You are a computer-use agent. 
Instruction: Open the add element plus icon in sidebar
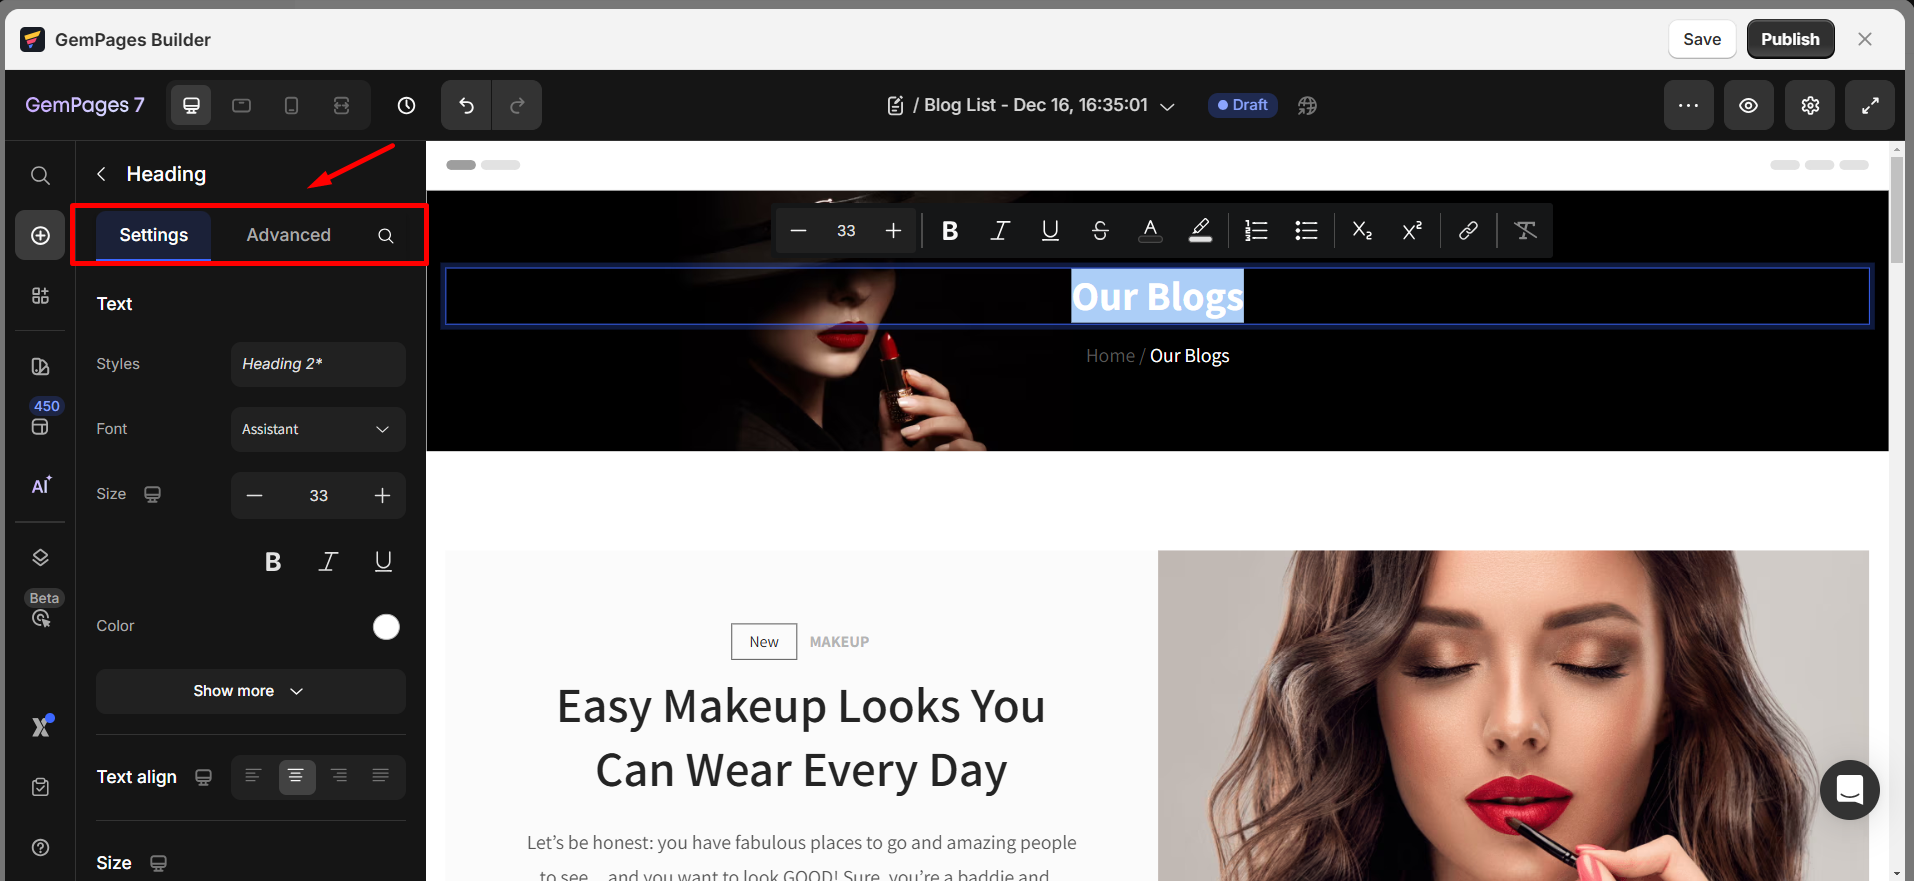pos(40,236)
